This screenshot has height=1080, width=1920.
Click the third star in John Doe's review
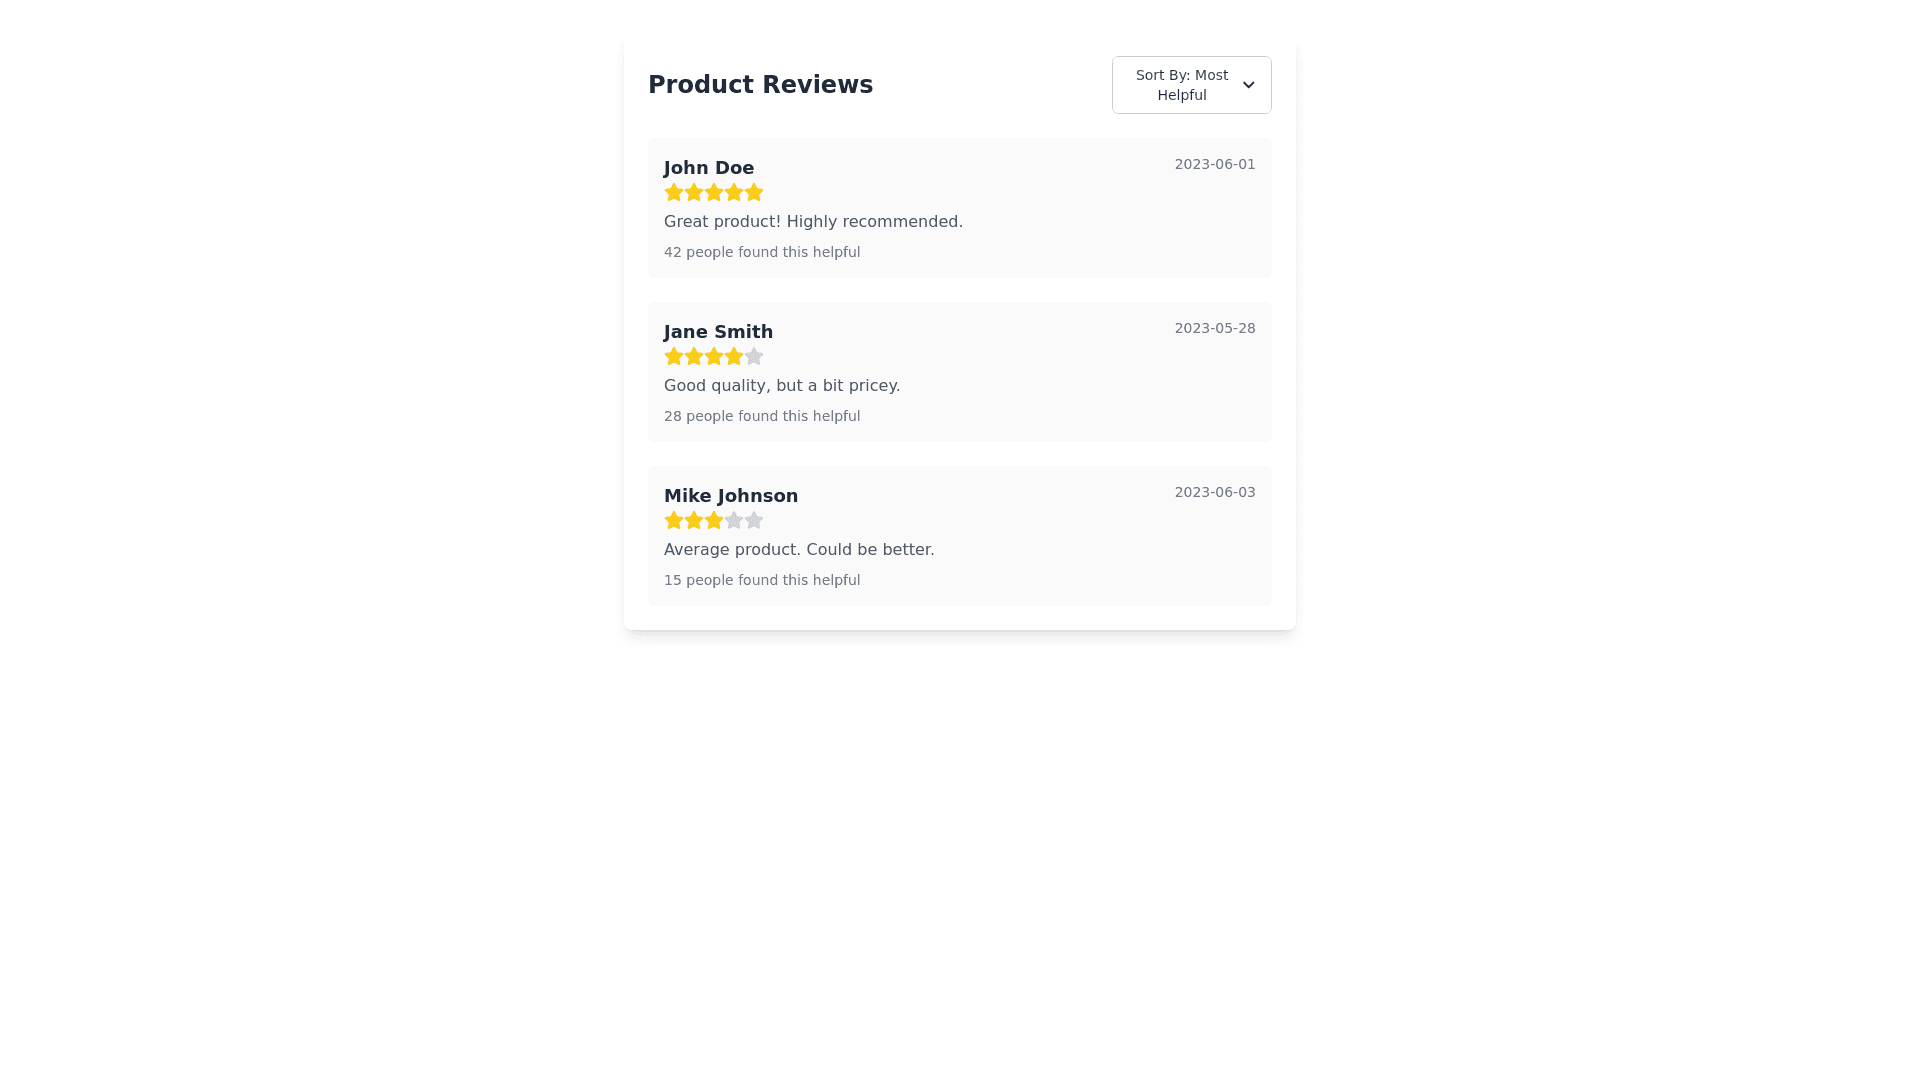pyautogui.click(x=714, y=192)
